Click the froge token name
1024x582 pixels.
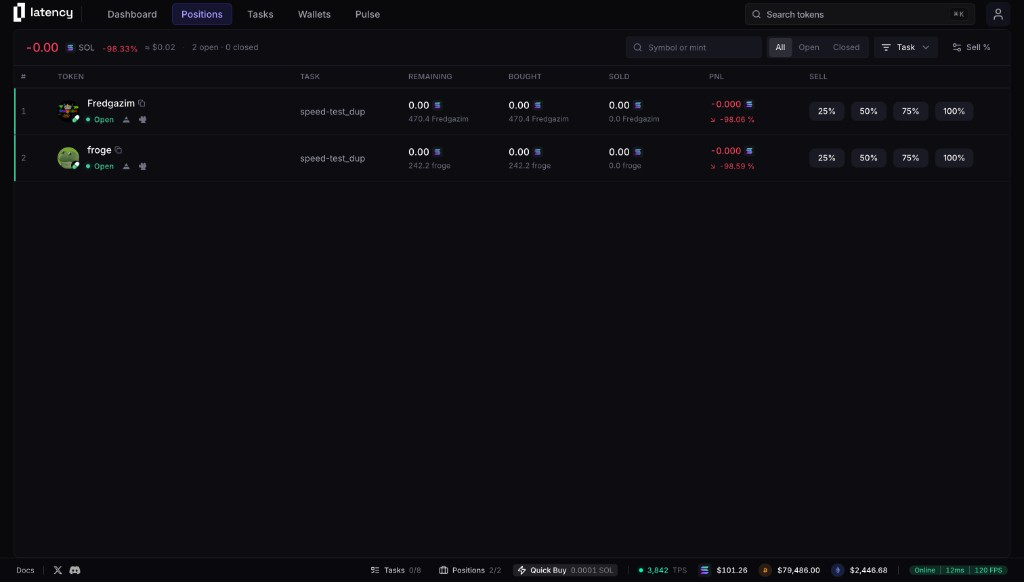click(99, 150)
